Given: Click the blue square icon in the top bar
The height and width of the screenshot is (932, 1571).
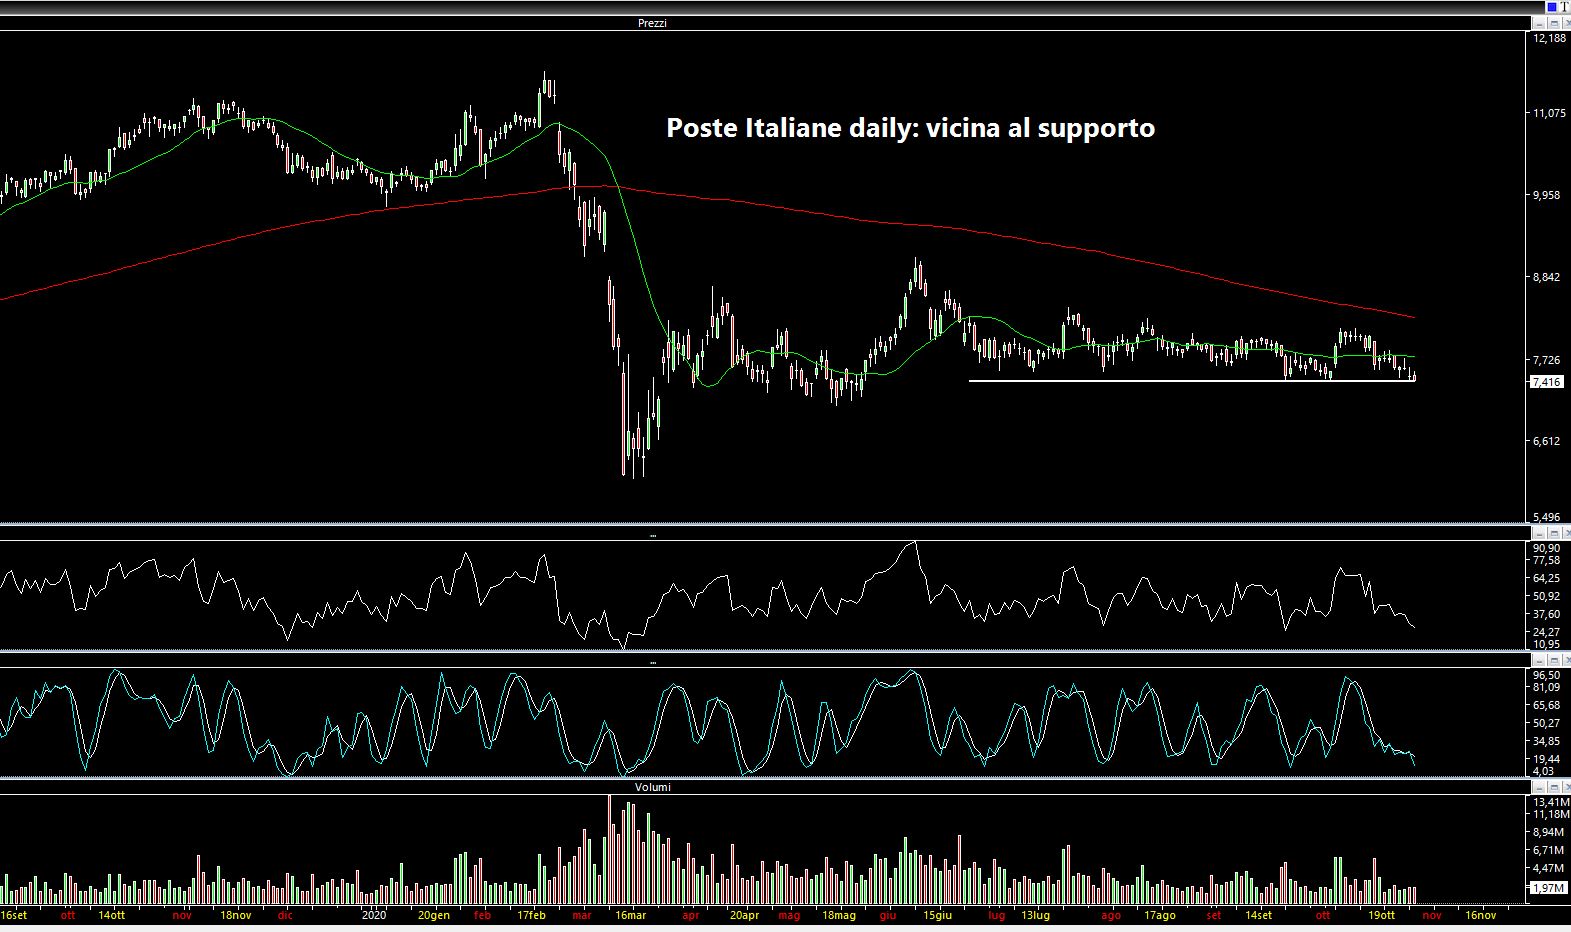Looking at the screenshot, I should point(1552,7).
